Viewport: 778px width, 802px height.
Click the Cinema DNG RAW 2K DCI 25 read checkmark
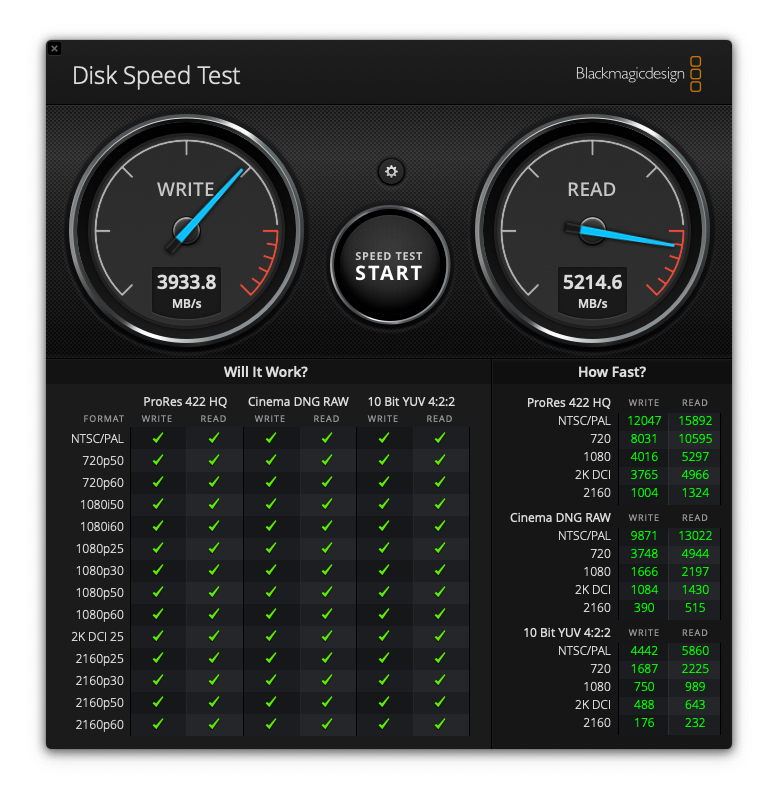[327, 636]
